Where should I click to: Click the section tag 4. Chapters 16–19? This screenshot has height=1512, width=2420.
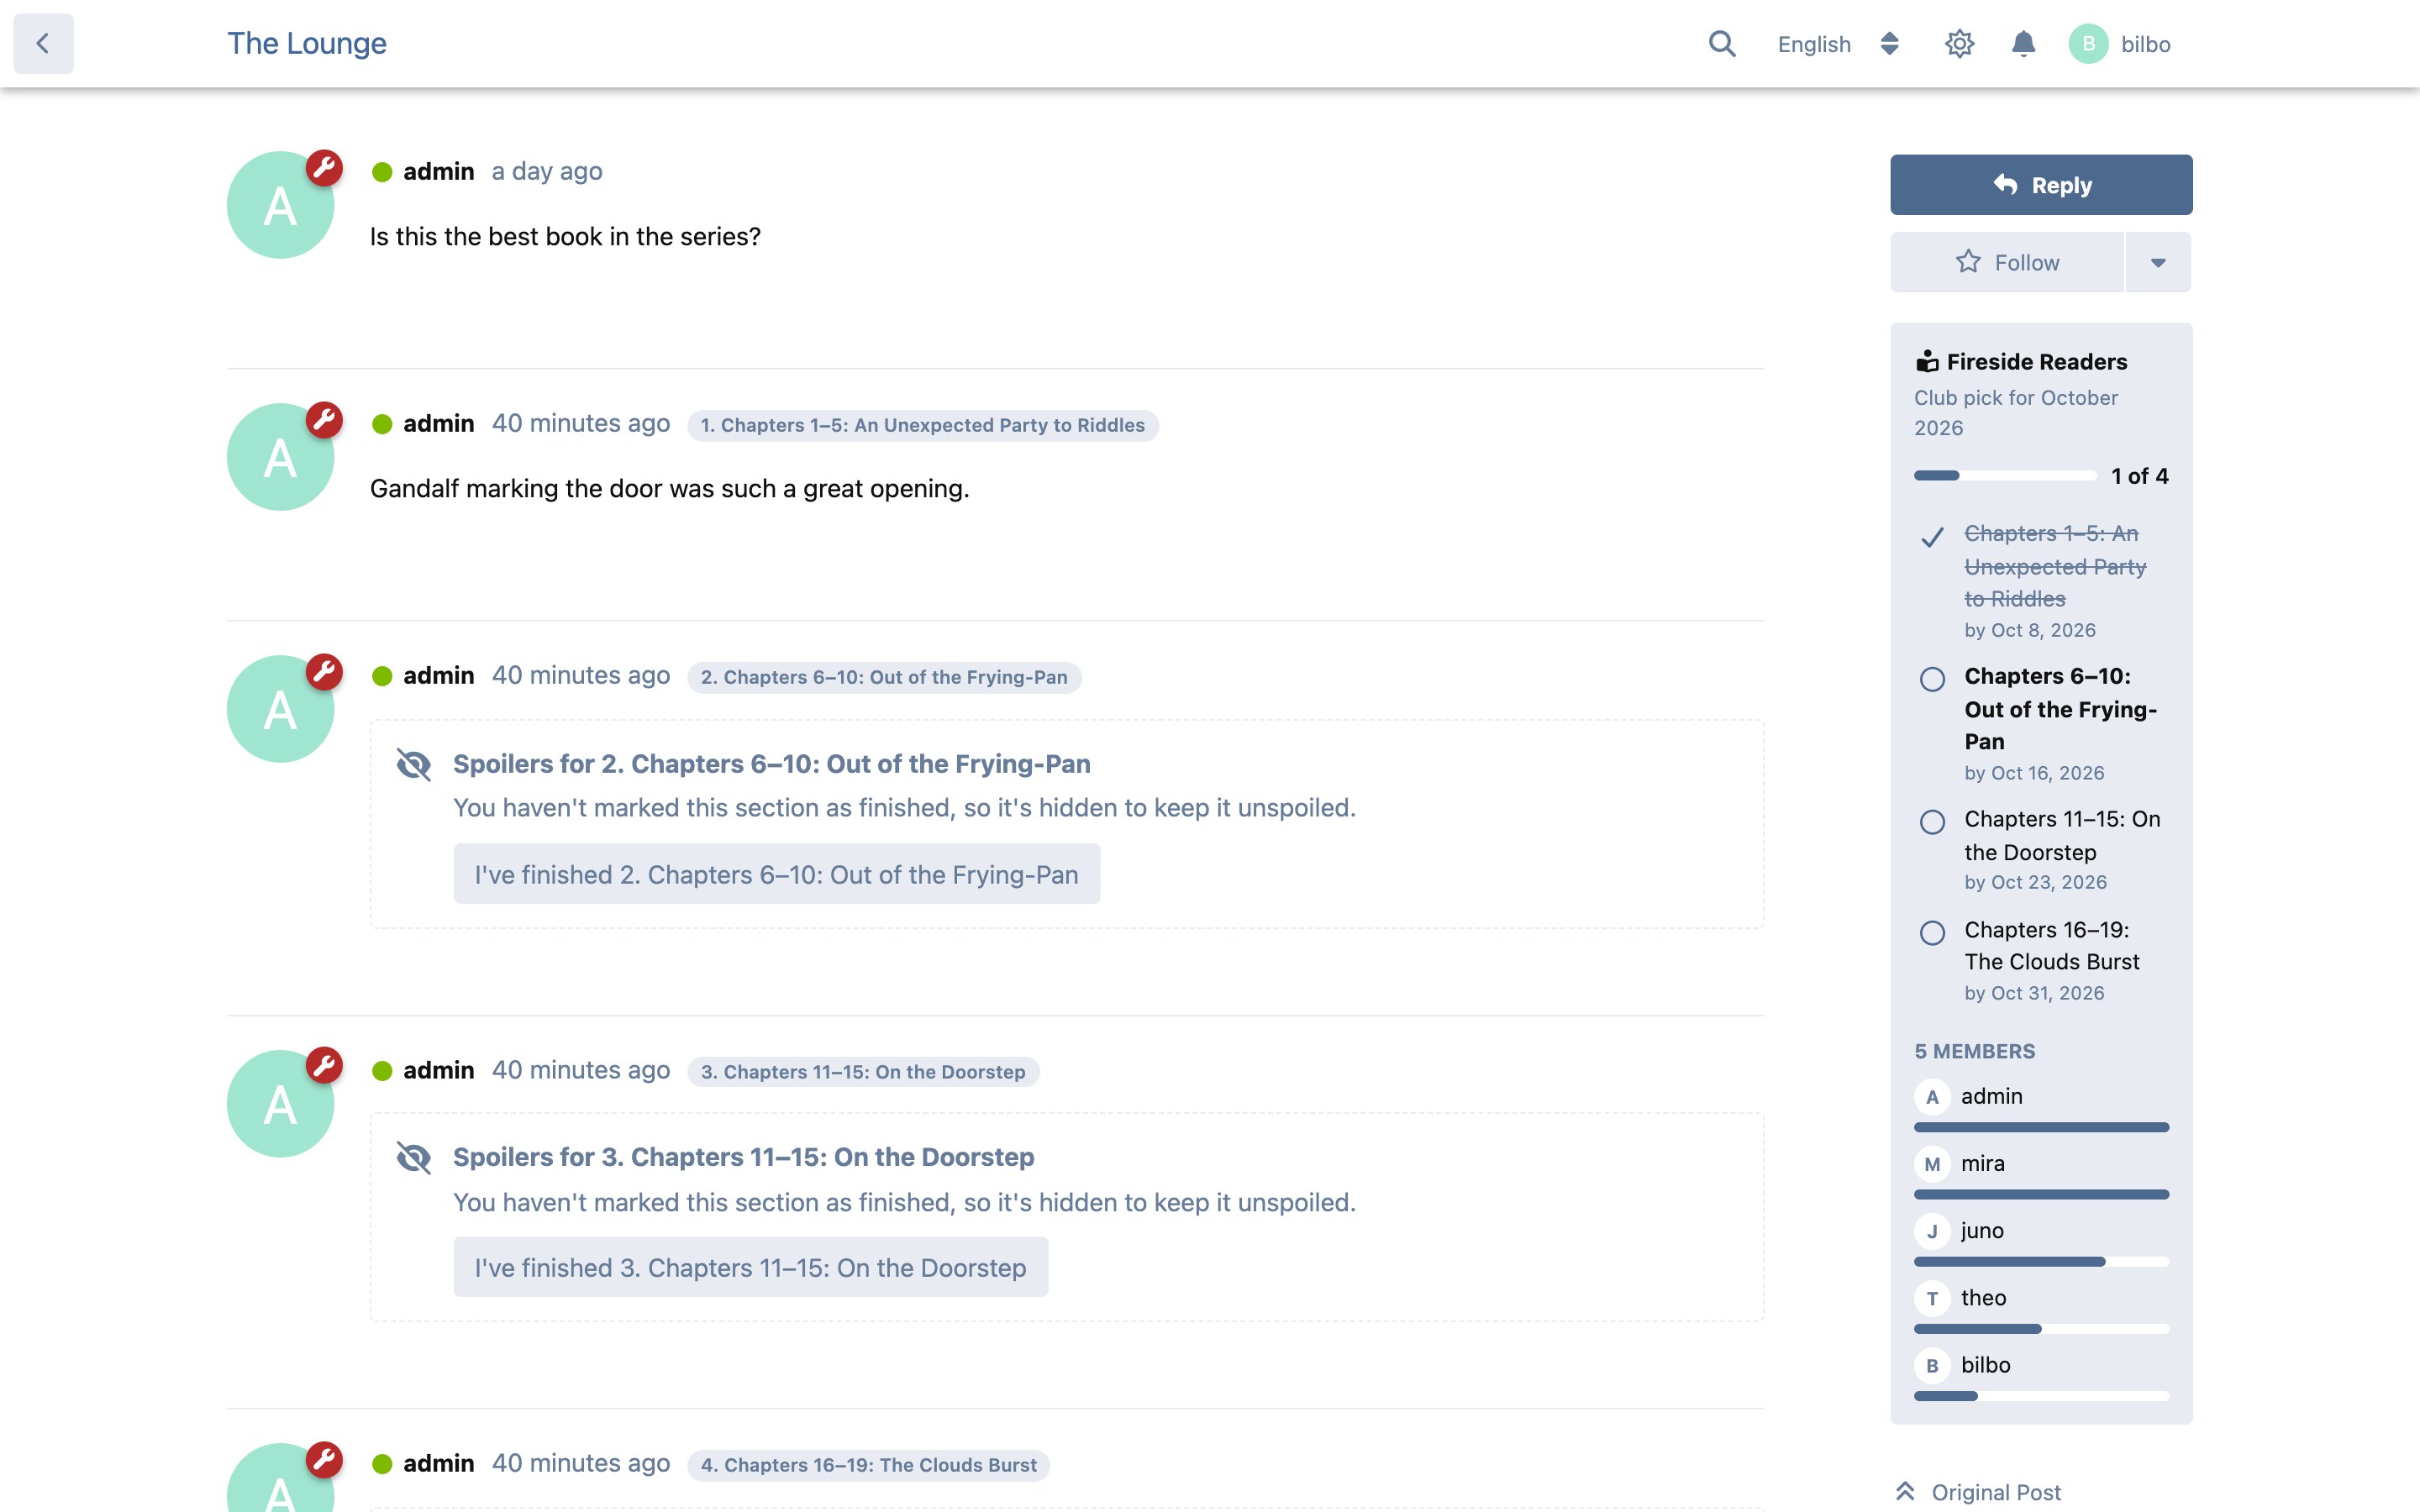coord(868,1465)
